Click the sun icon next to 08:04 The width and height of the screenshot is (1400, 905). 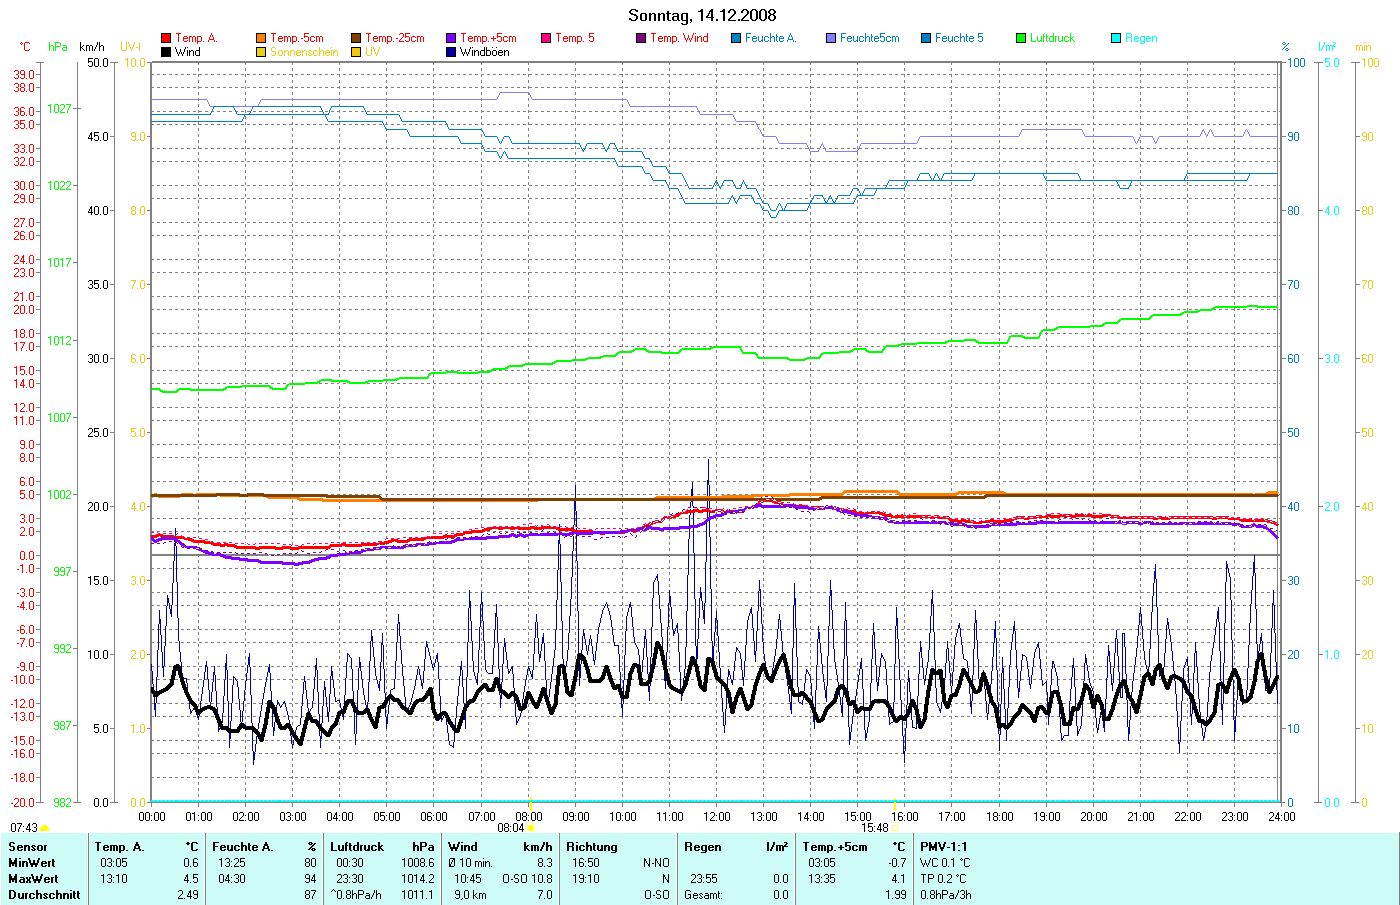(x=530, y=828)
